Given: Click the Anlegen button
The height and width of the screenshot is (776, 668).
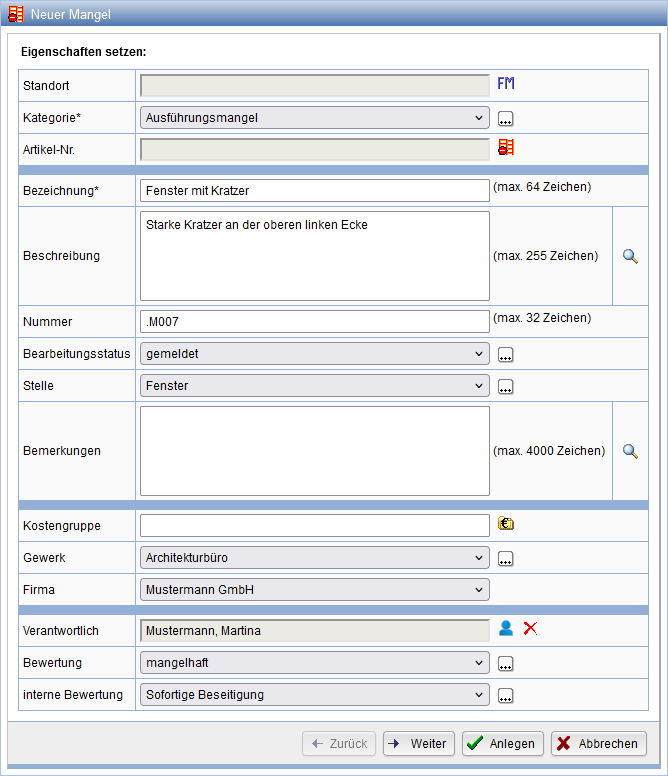Looking at the screenshot, I should 503,744.
